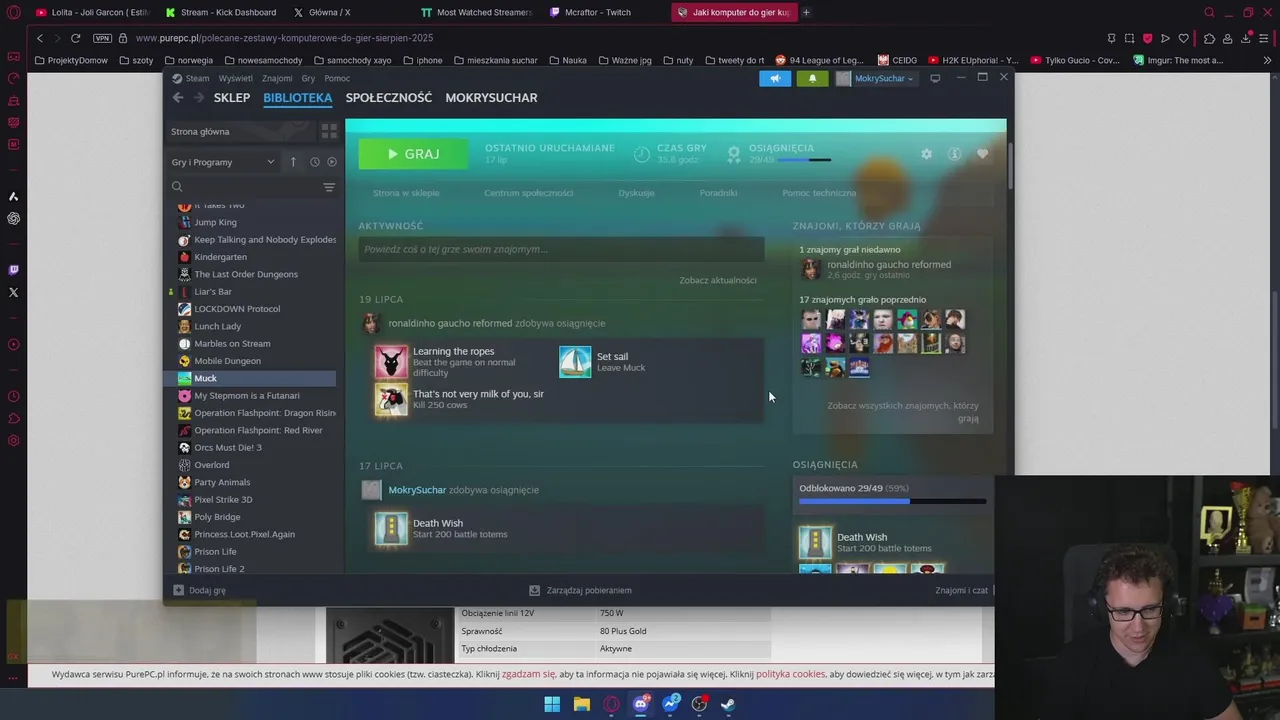This screenshot has width=1280, height=720.
Task: Open Znajomi i czat panel
Action: (962, 590)
